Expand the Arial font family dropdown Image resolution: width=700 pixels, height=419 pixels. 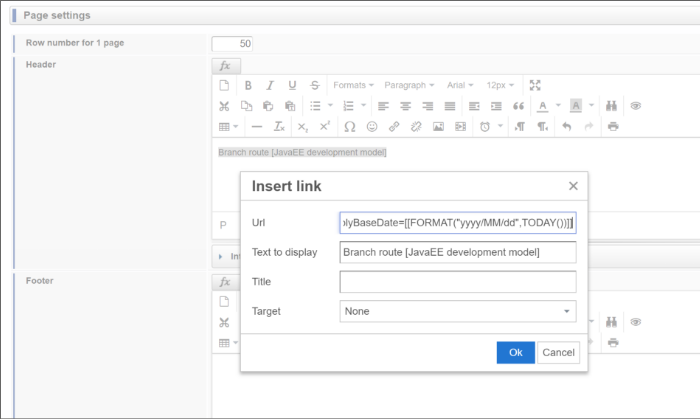[459, 85]
